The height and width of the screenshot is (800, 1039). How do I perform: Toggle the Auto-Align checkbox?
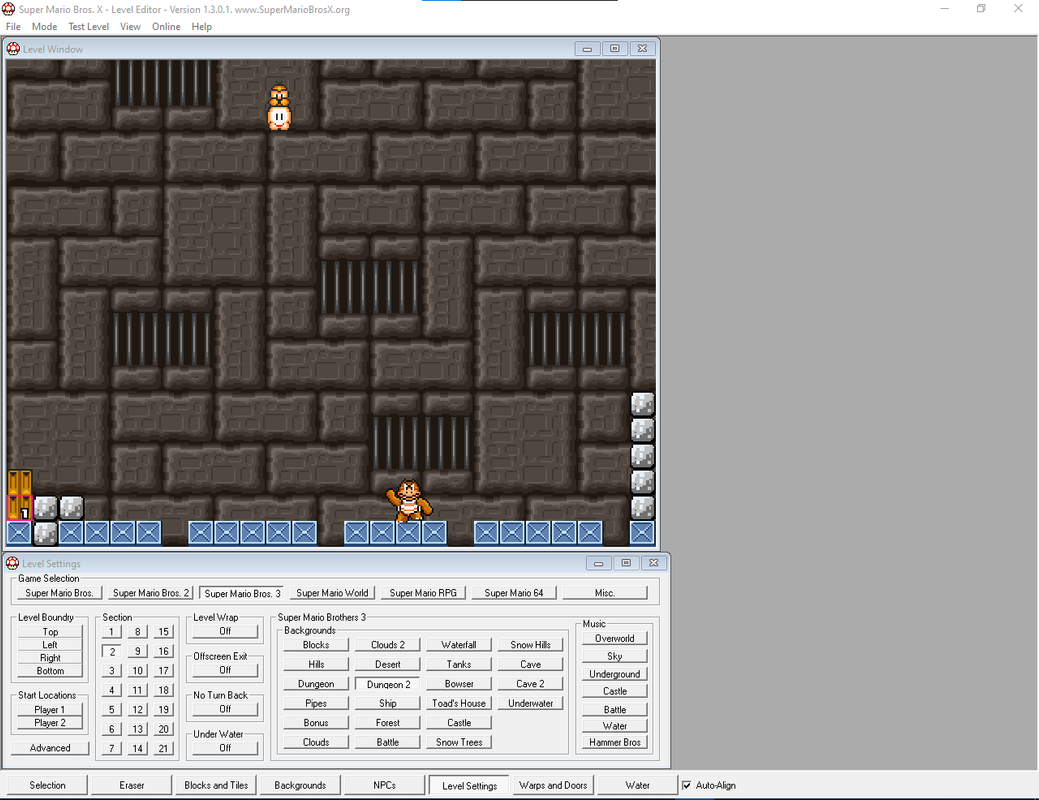(x=686, y=785)
